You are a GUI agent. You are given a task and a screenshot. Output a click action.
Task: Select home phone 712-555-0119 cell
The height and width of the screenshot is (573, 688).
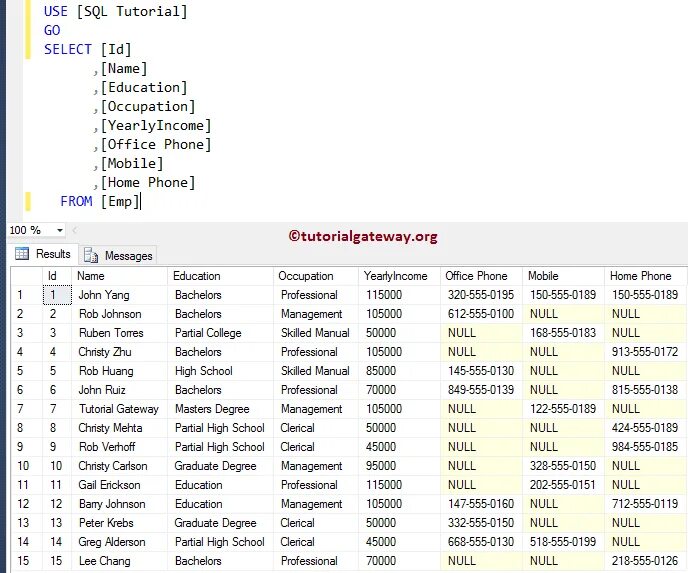point(645,504)
